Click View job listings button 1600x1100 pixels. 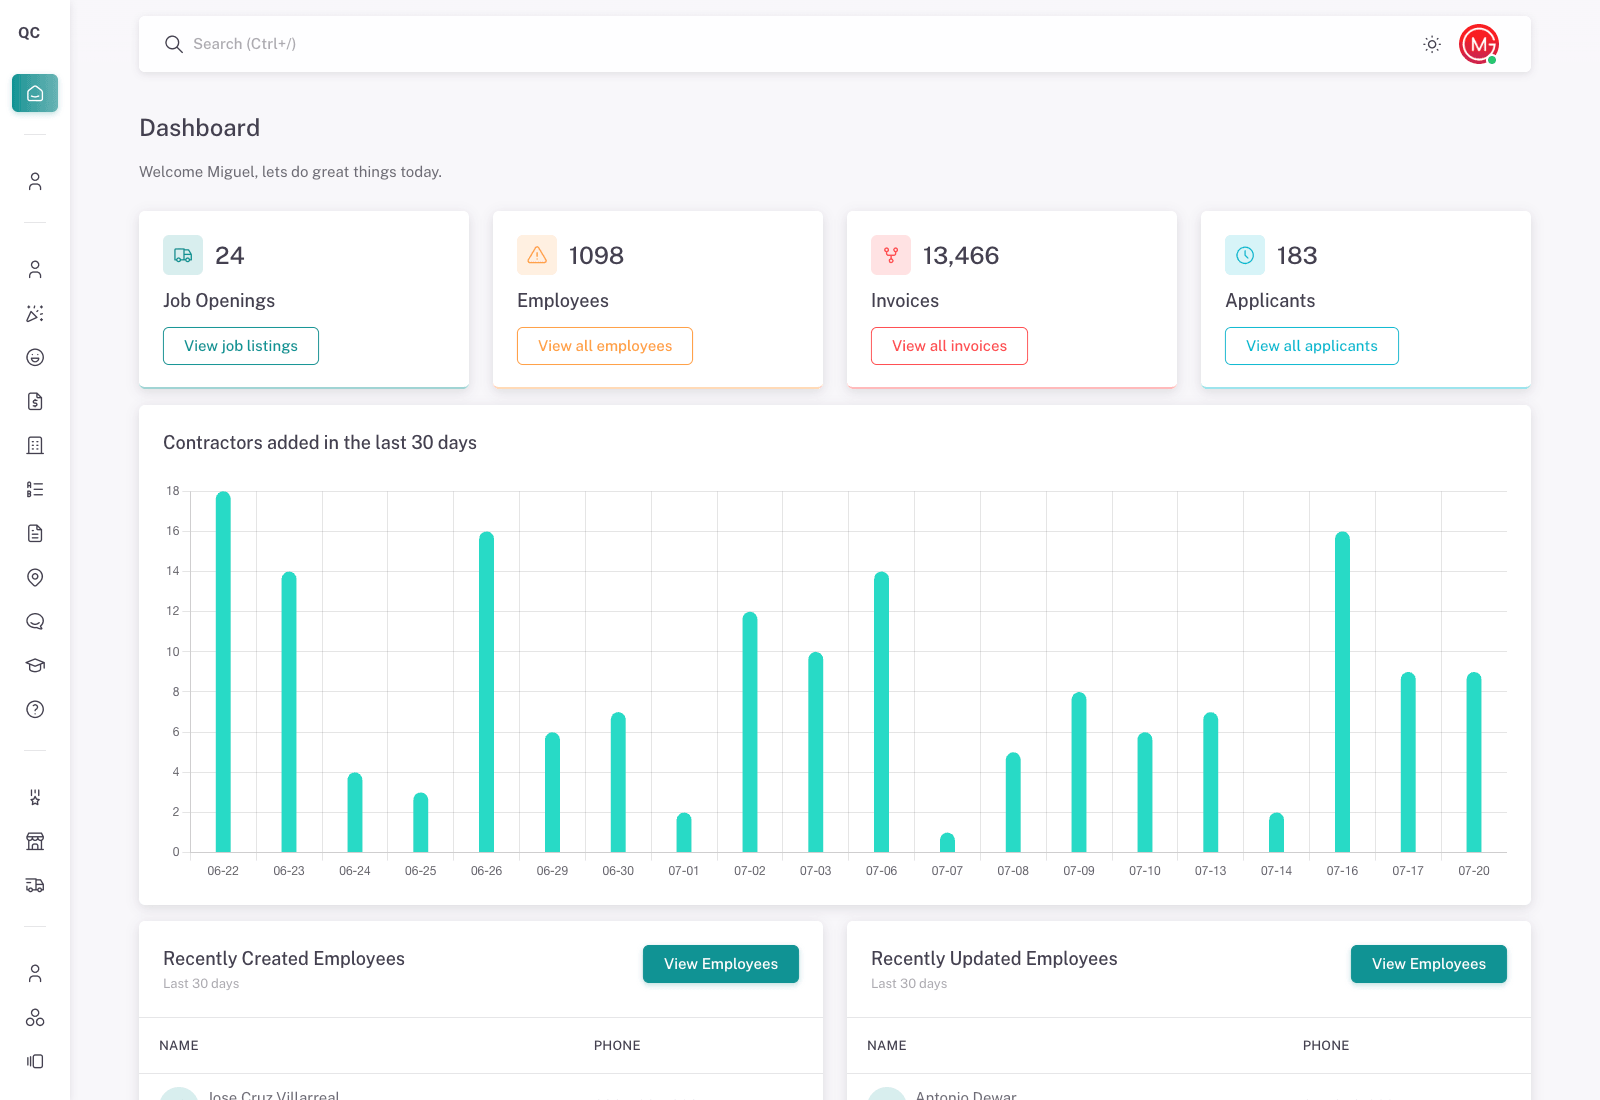pos(241,346)
